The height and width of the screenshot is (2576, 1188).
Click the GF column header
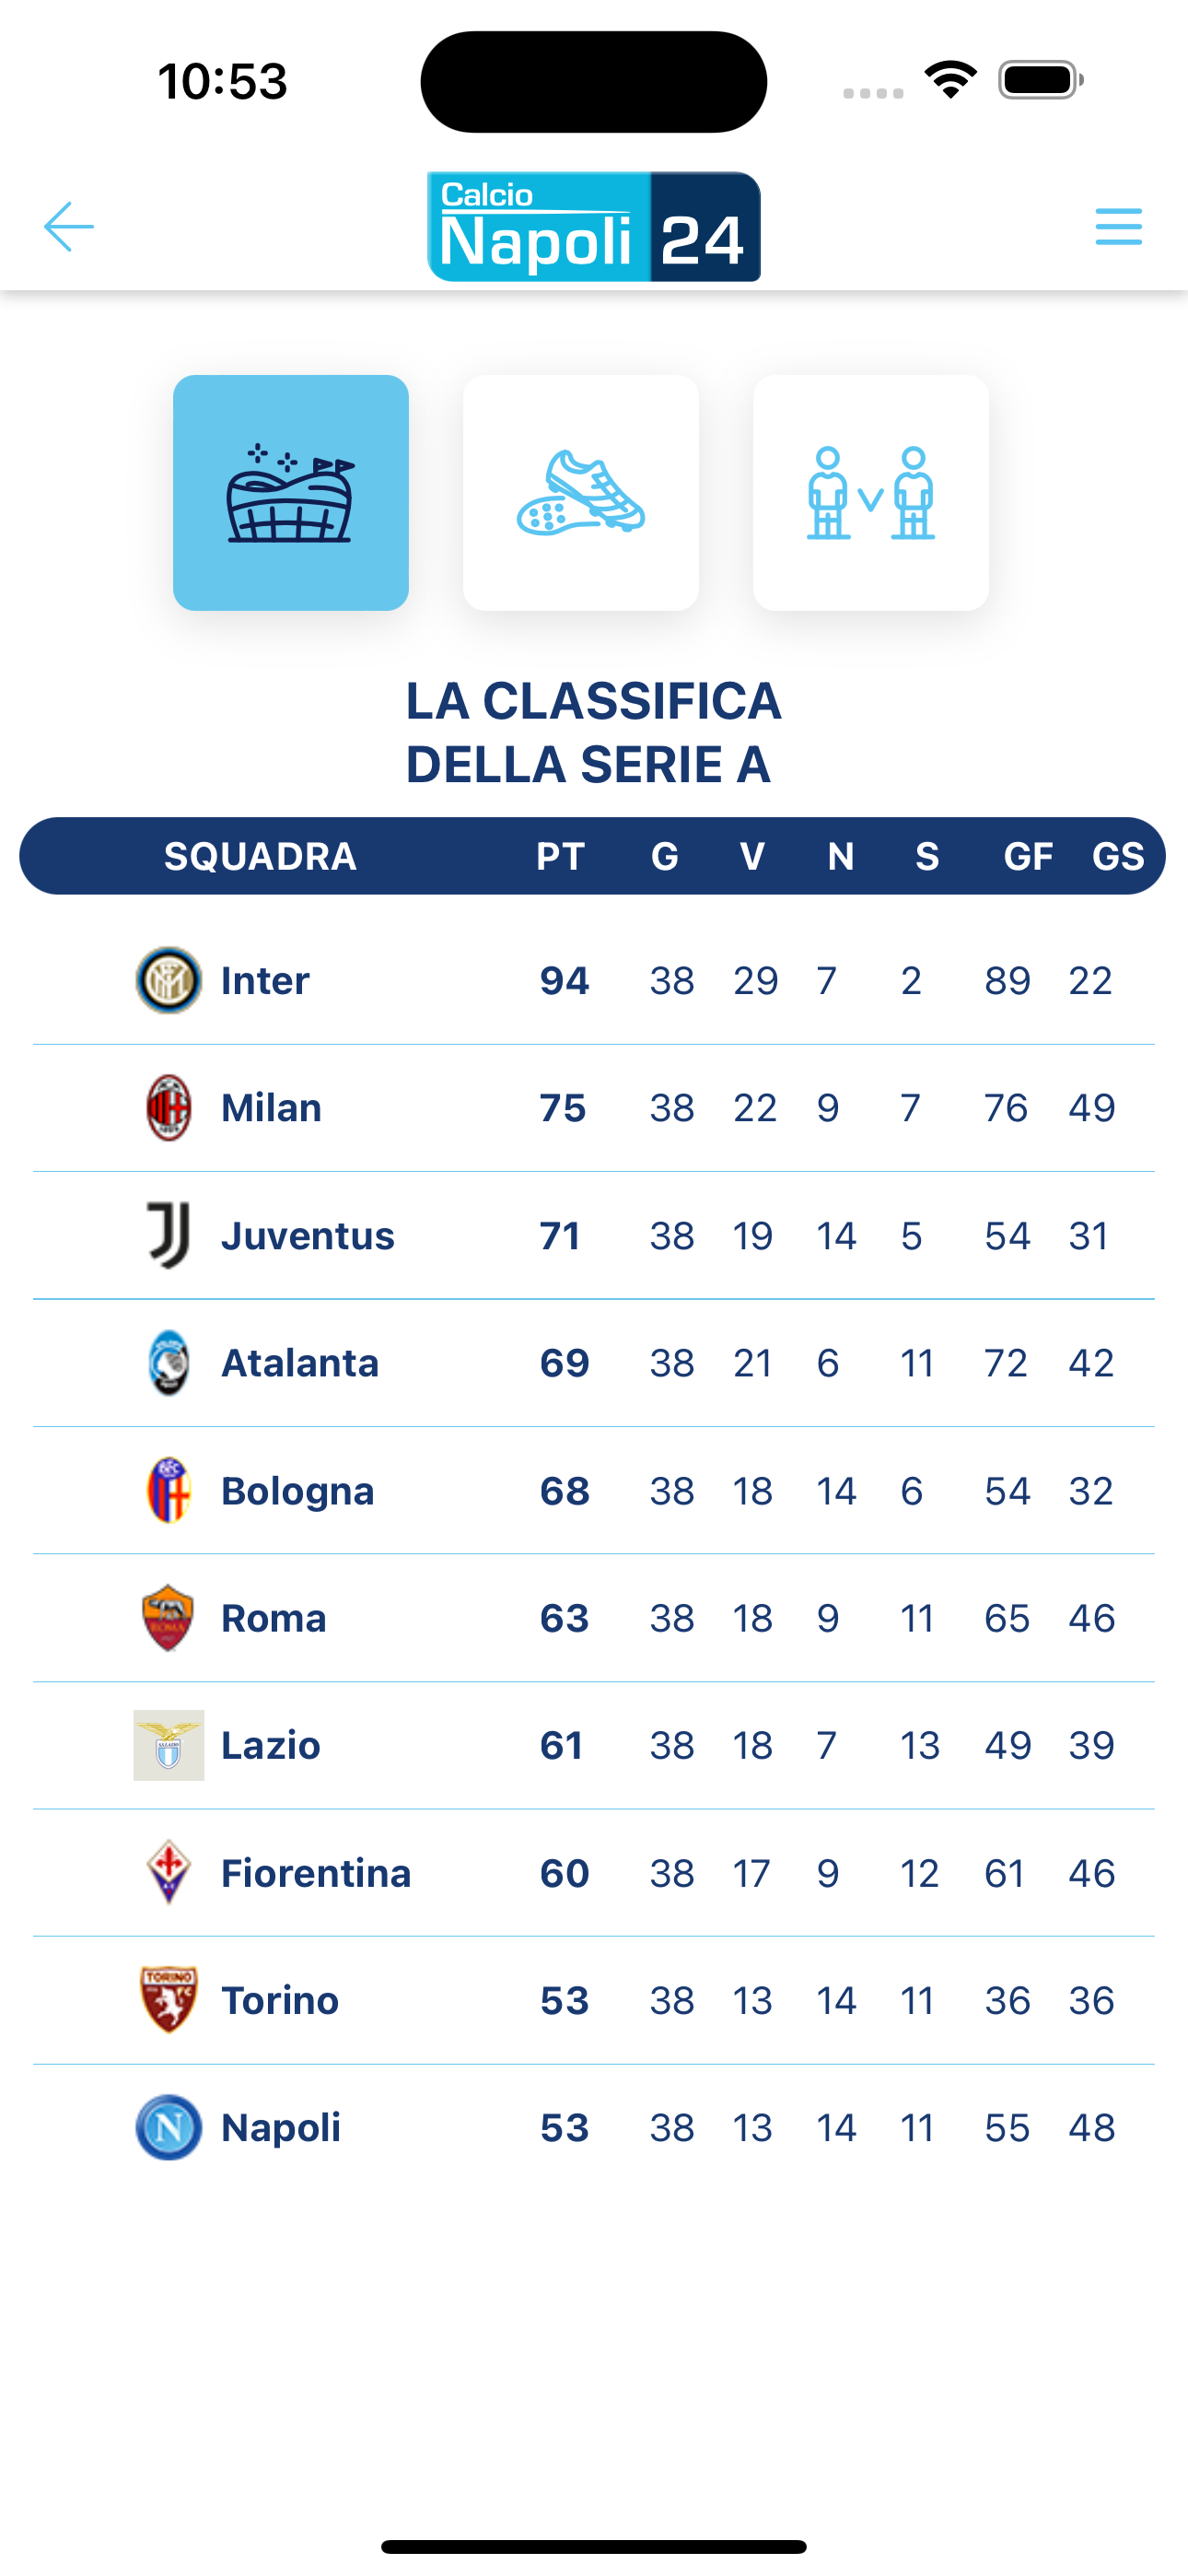click(x=1028, y=856)
